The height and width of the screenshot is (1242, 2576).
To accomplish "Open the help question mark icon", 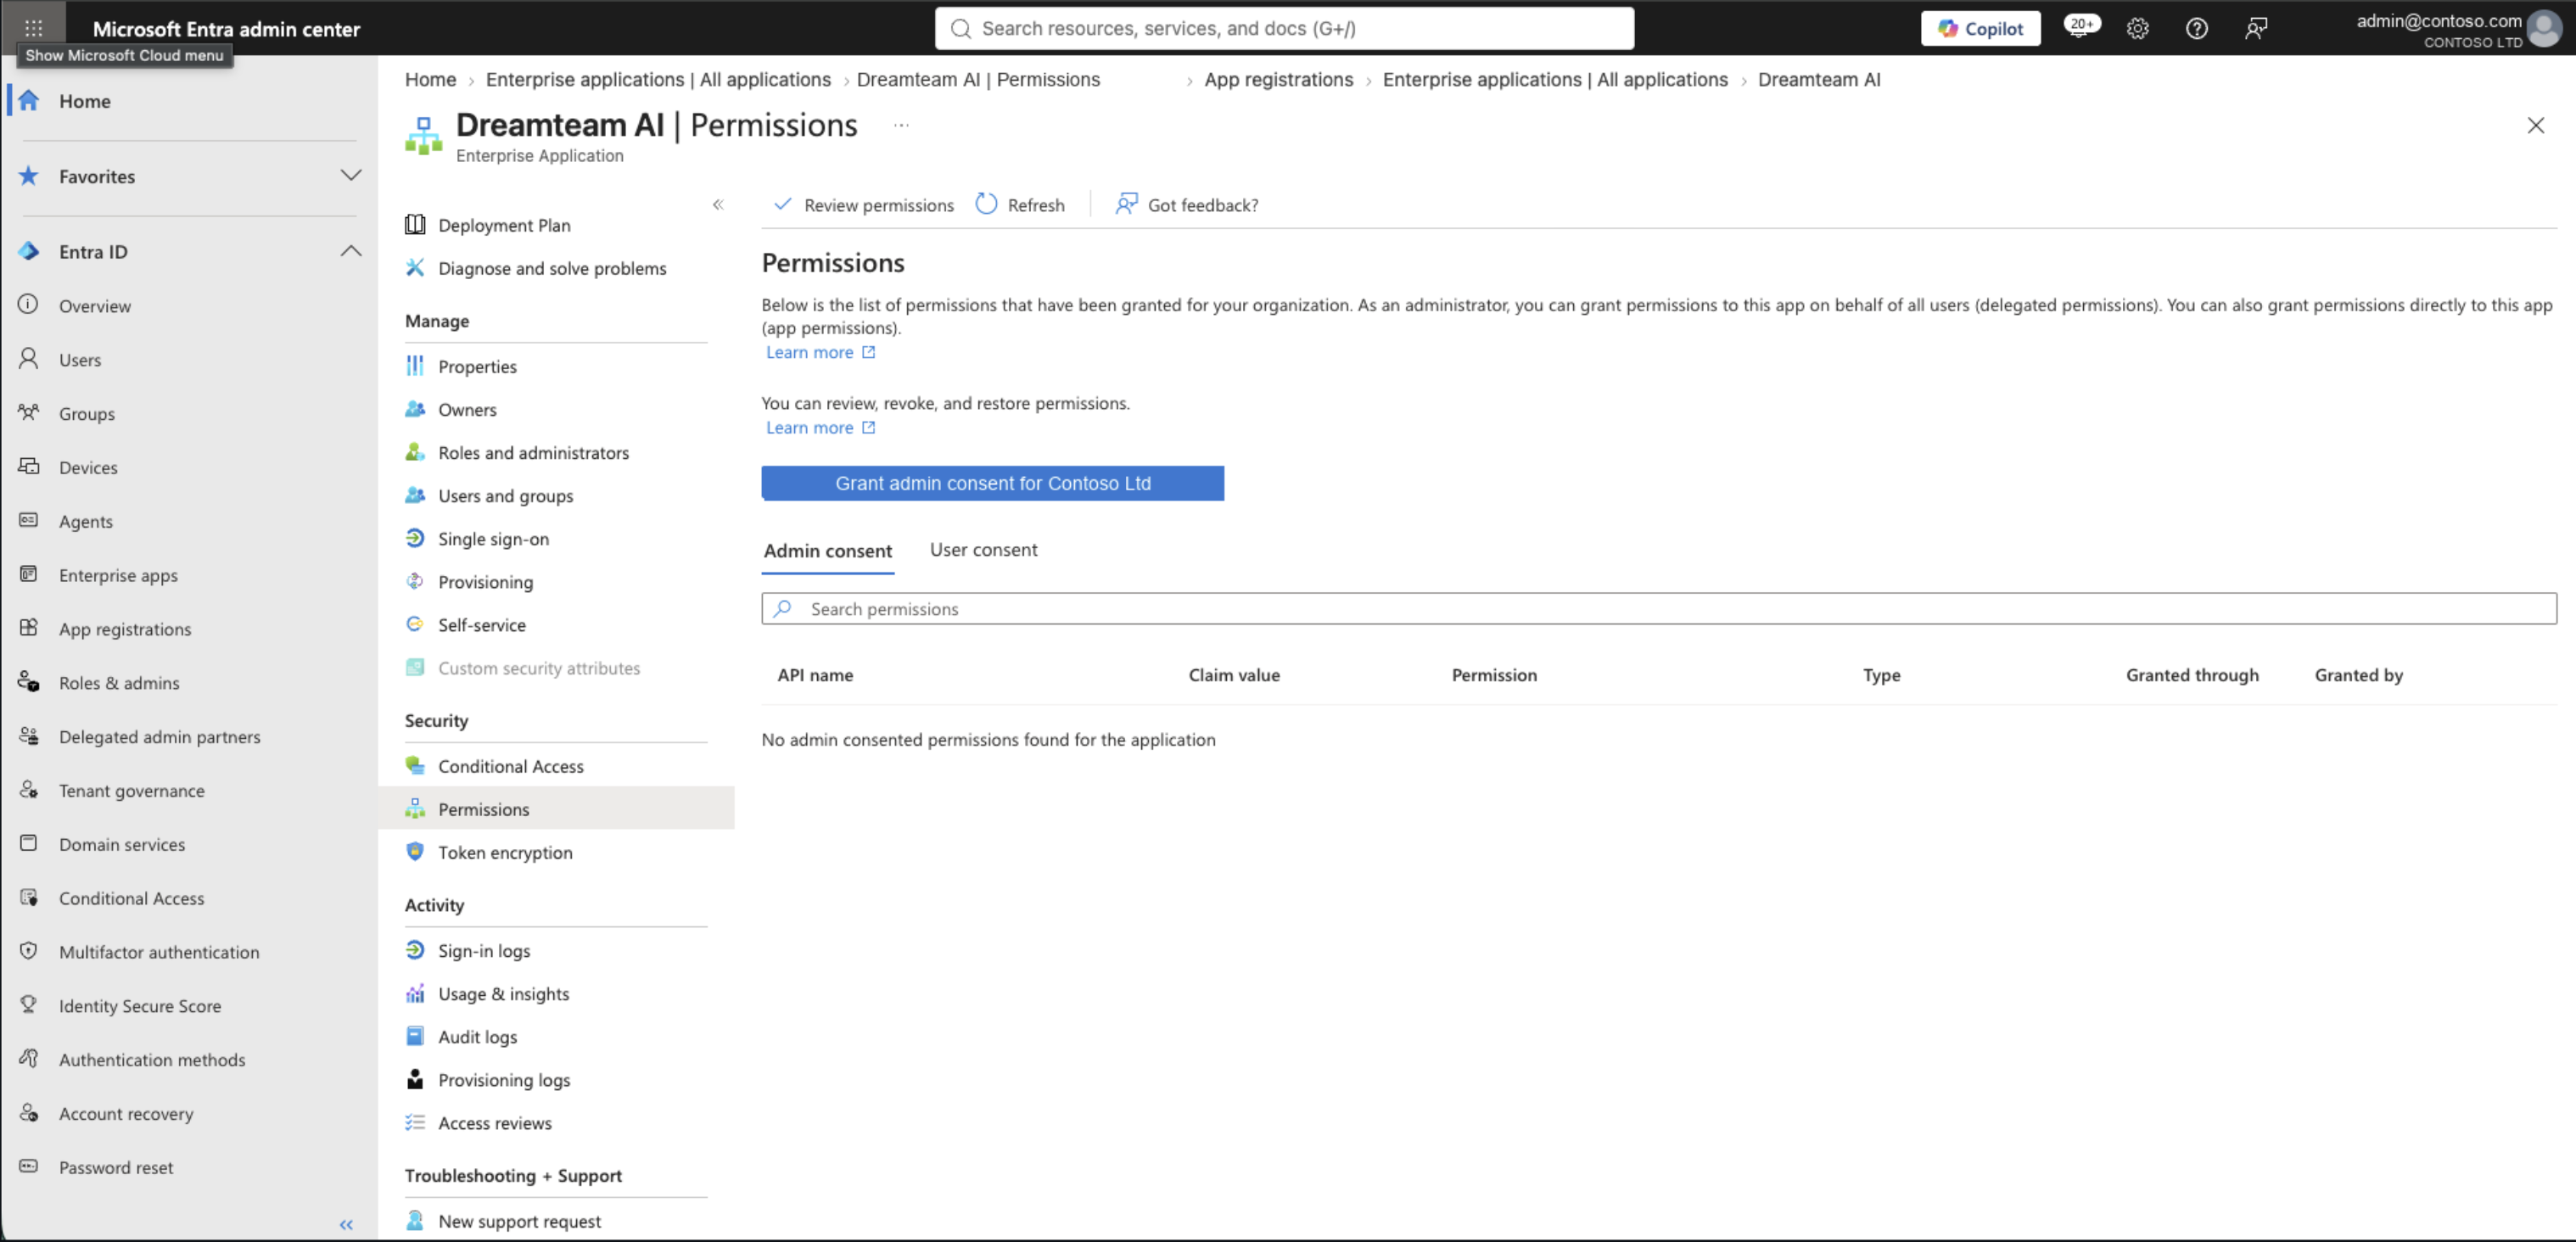I will pyautogui.click(x=2196, y=28).
